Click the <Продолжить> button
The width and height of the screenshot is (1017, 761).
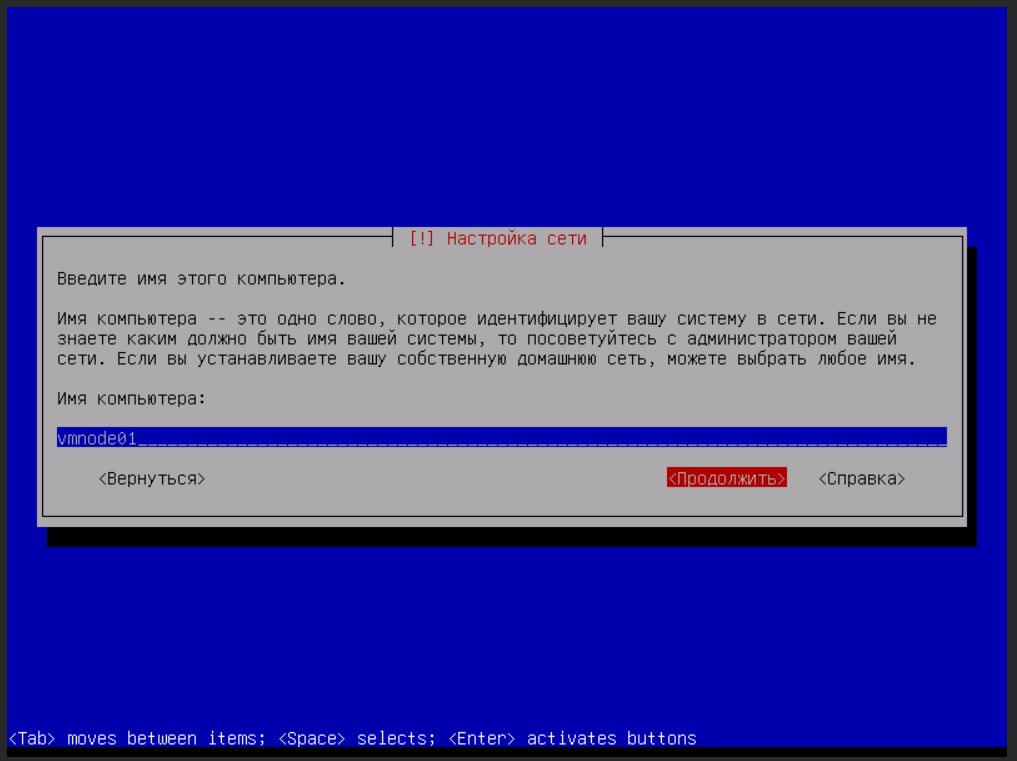pyautogui.click(x=726, y=479)
